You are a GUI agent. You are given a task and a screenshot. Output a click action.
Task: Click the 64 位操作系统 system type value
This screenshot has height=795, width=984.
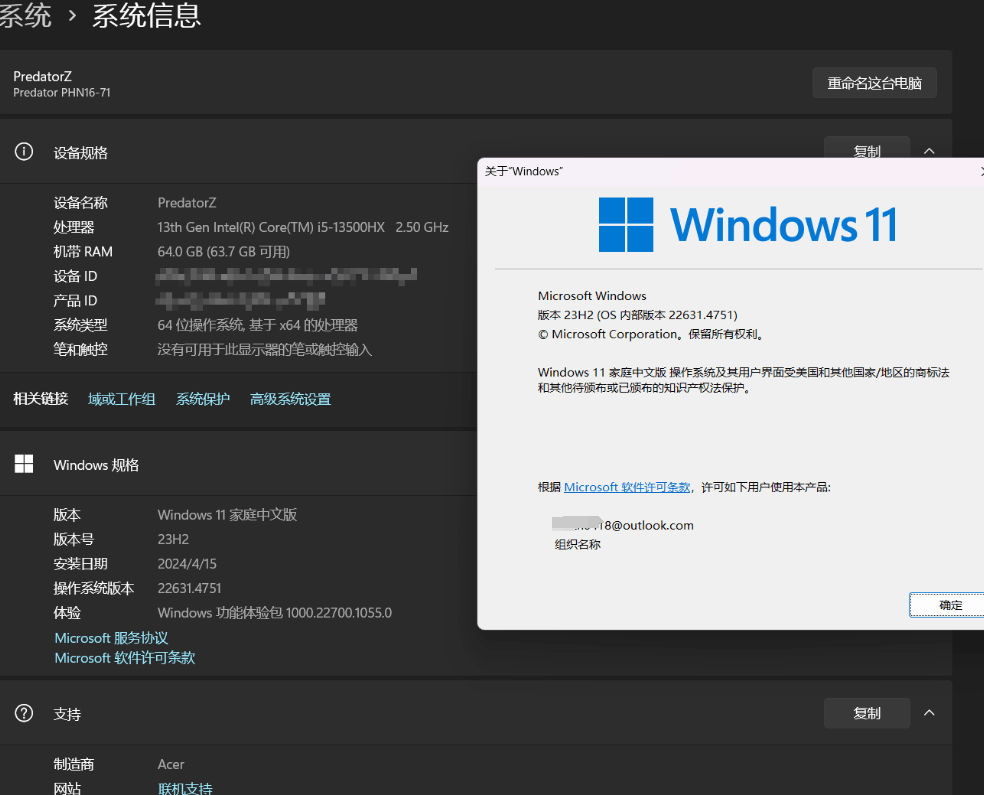tap(257, 325)
